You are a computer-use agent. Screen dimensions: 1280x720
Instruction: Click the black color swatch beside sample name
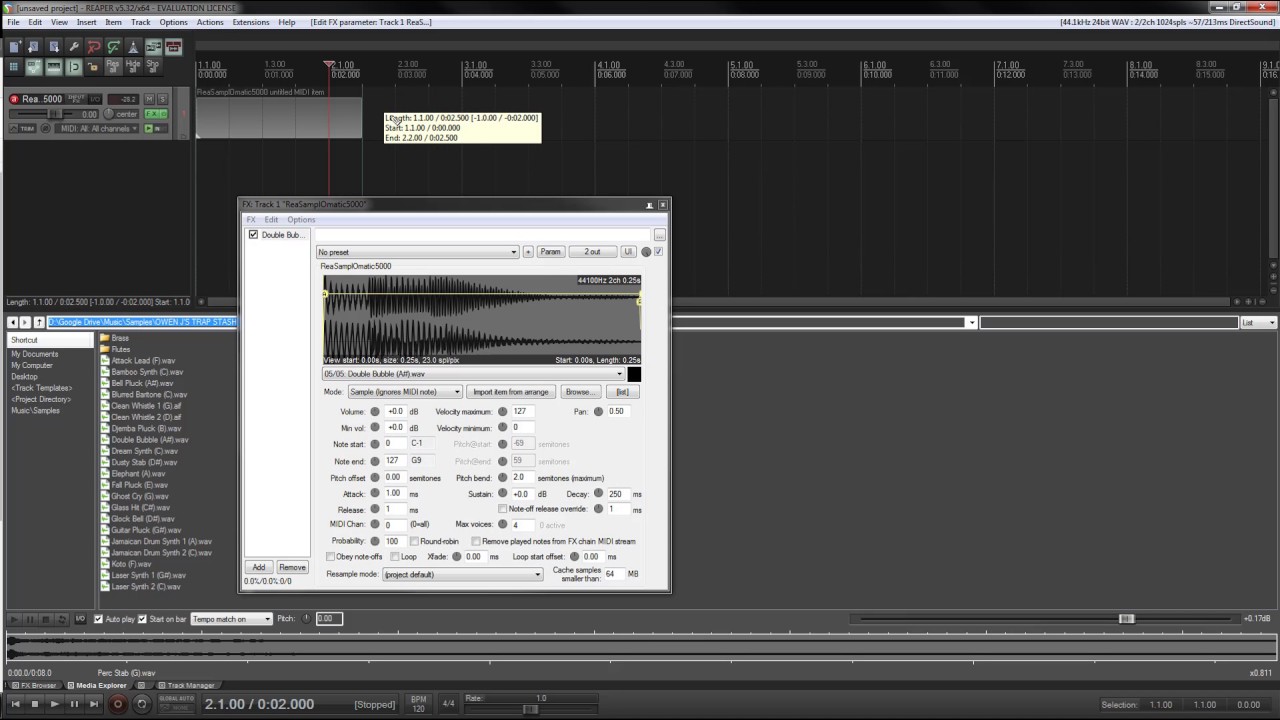pos(634,374)
